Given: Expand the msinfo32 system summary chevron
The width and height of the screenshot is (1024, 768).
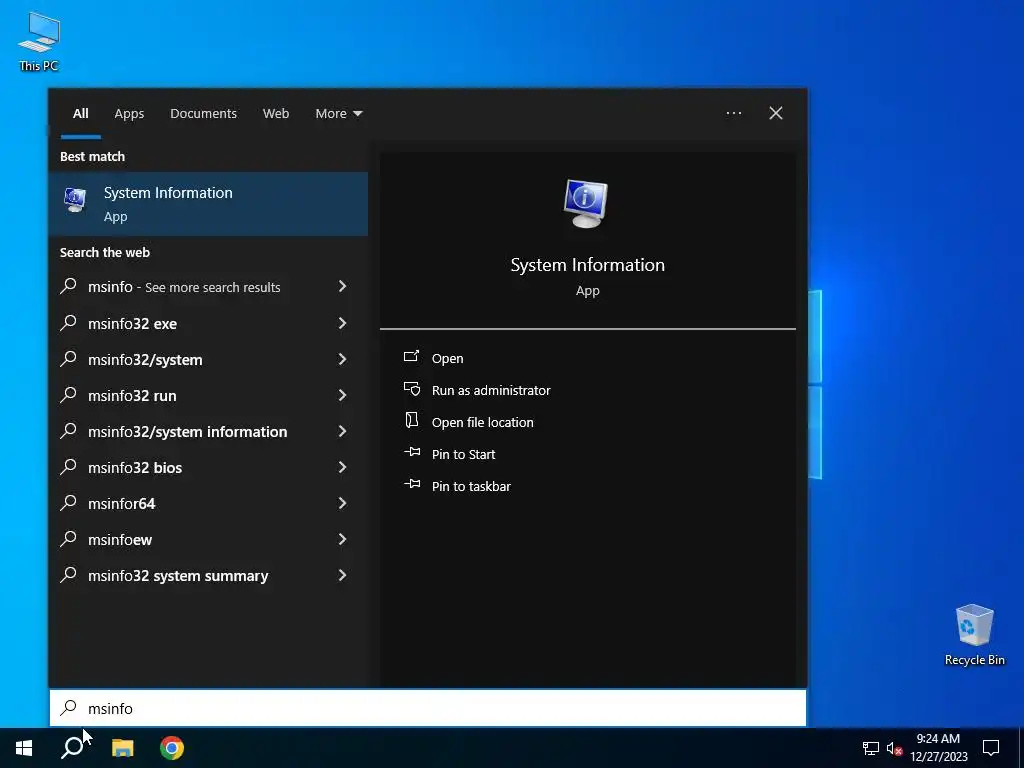Looking at the screenshot, I should pos(342,575).
